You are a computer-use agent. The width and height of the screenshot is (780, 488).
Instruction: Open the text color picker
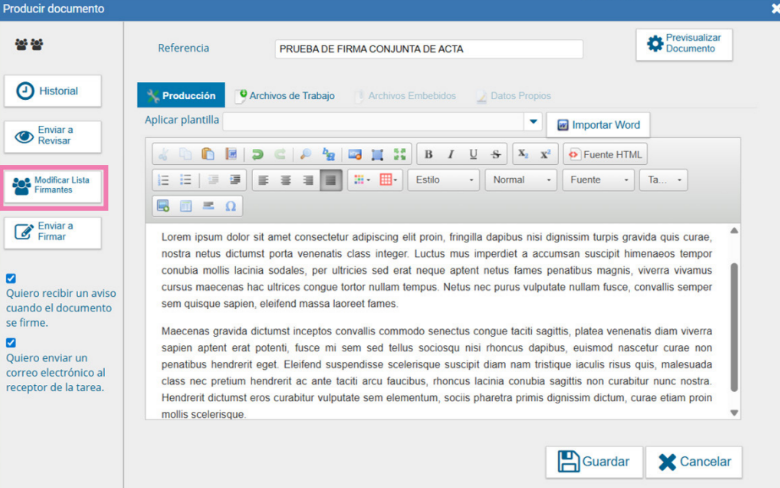360,180
